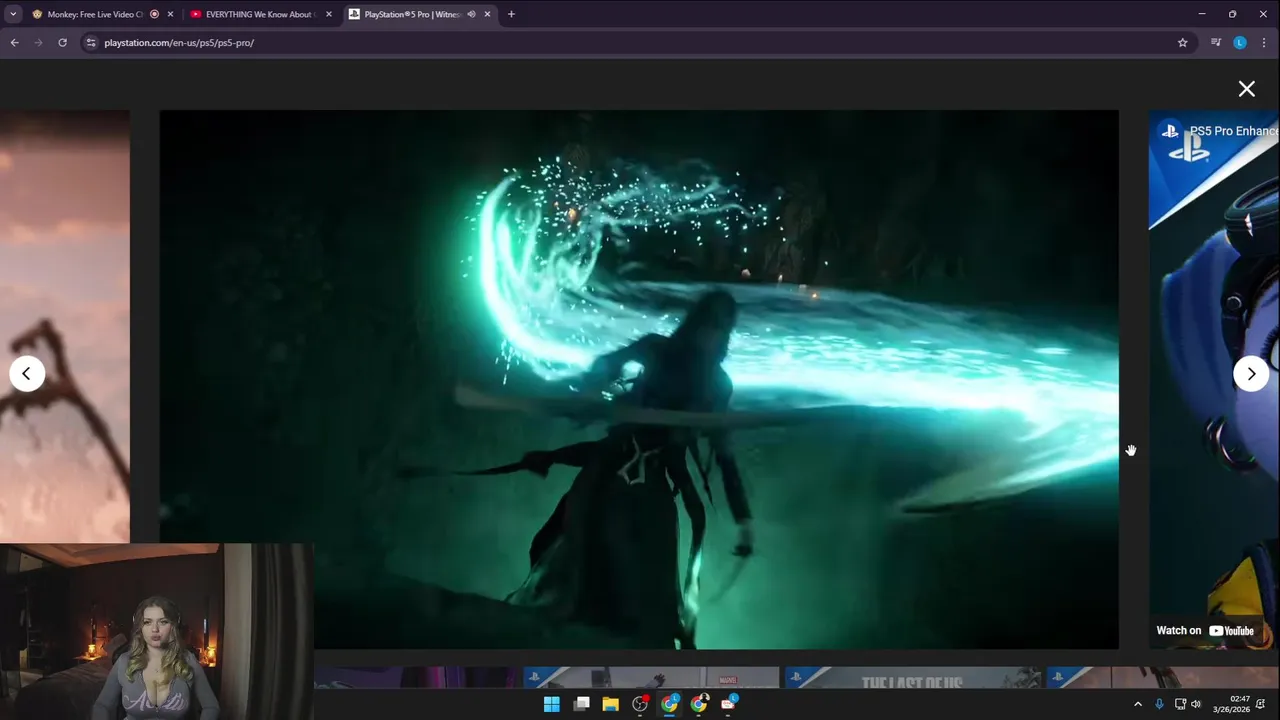Close the PlayStation media gallery overlay

click(1247, 89)
